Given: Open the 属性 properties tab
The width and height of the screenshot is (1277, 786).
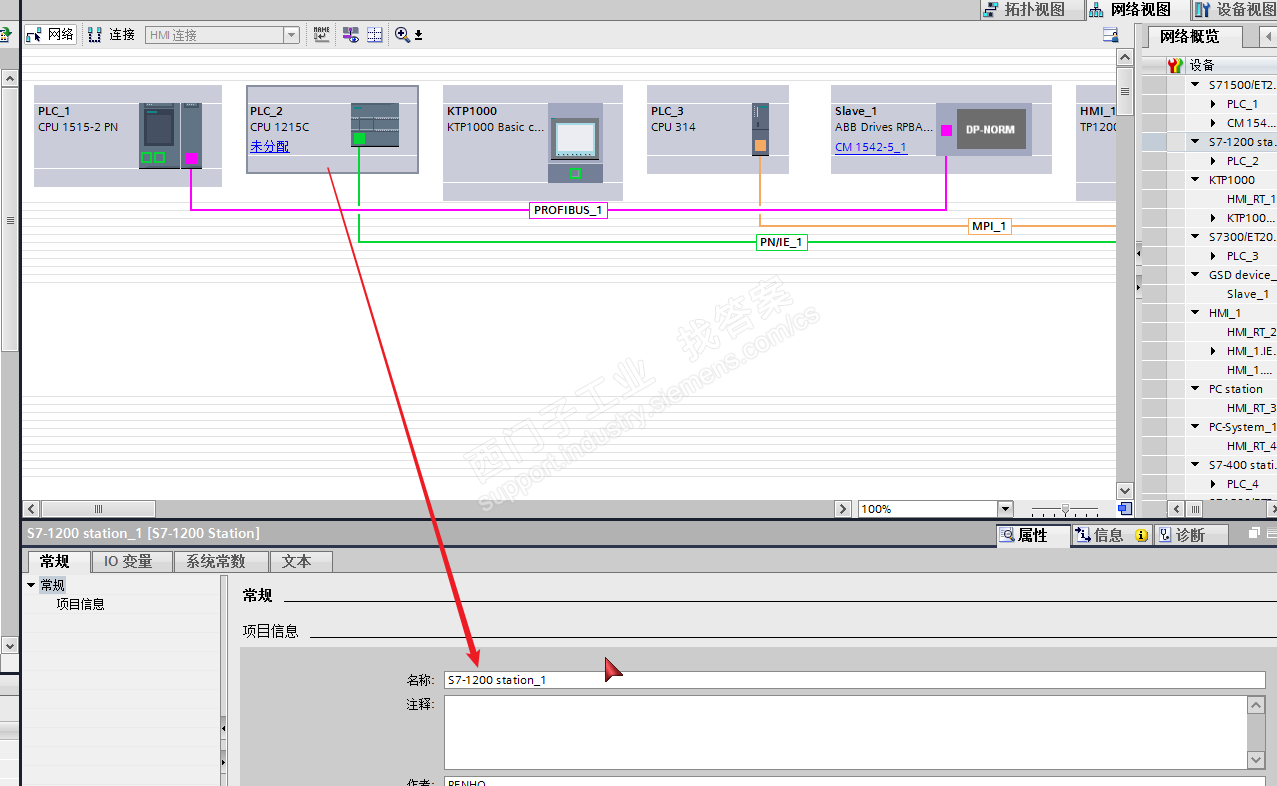Looking at the screenshot, I should coord(1033,535).
